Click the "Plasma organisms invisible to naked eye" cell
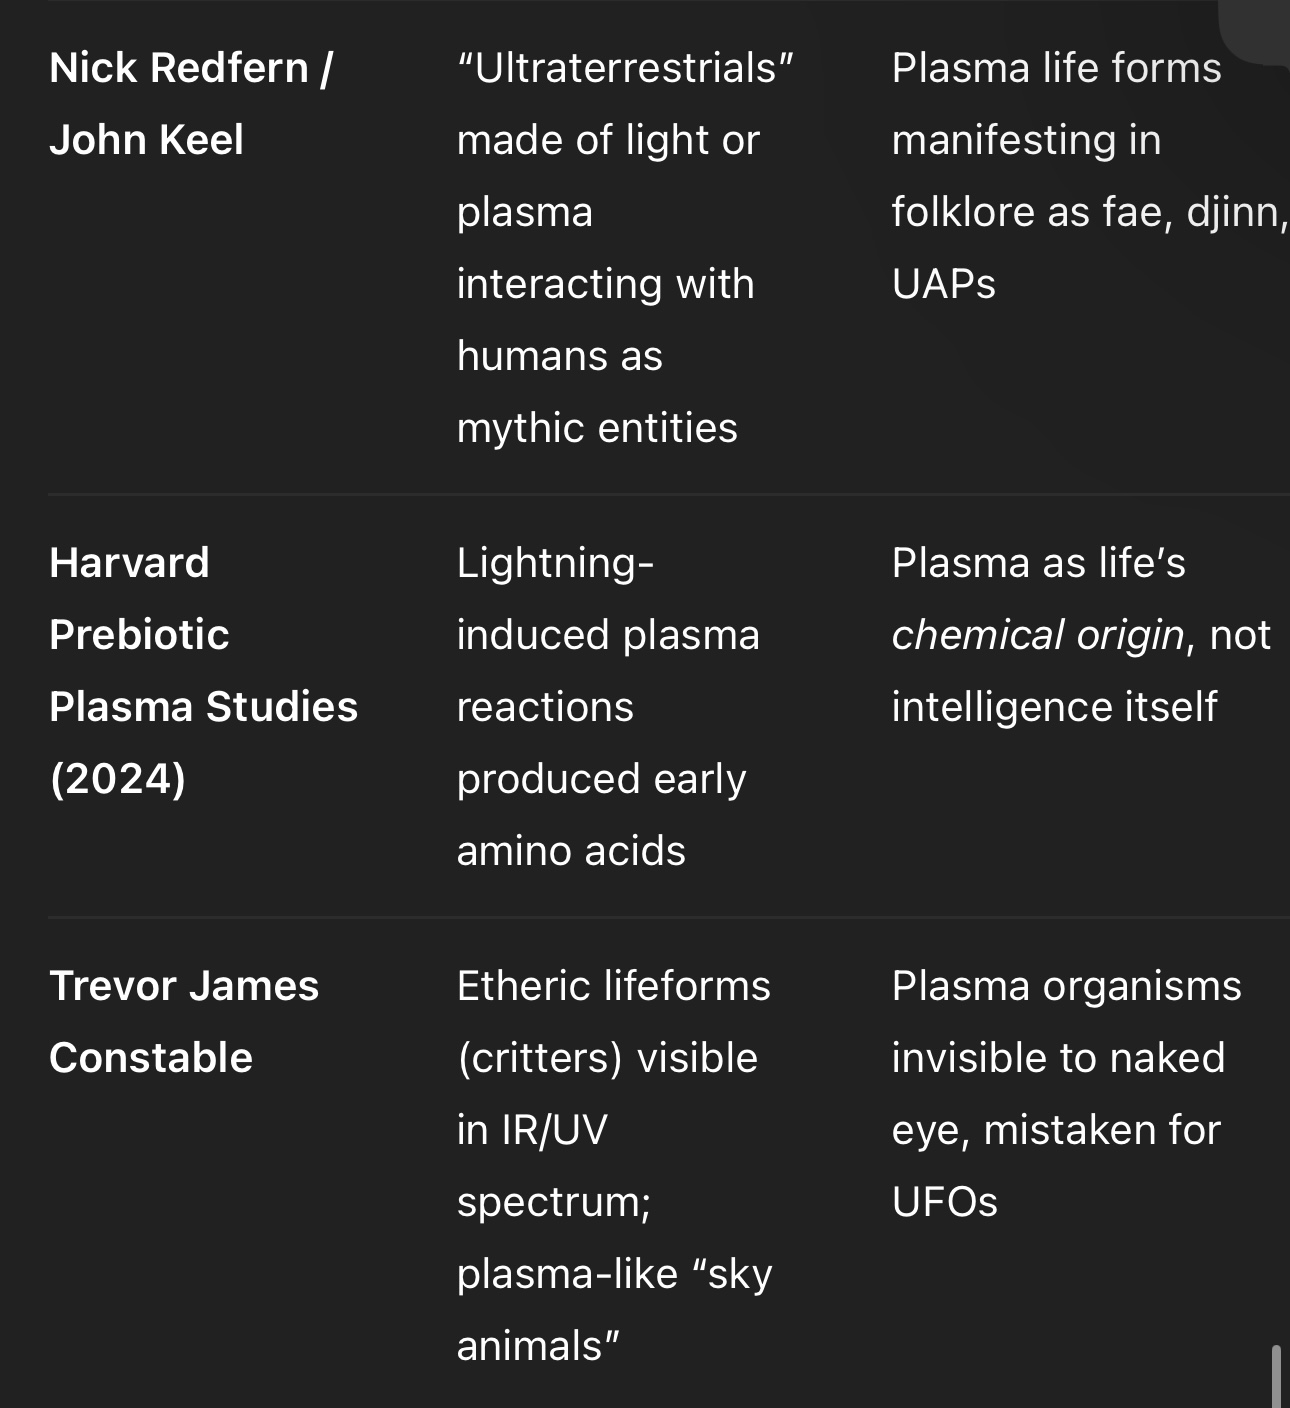Viewport: 1290px width, 1408px height. pos(1066,1094)
